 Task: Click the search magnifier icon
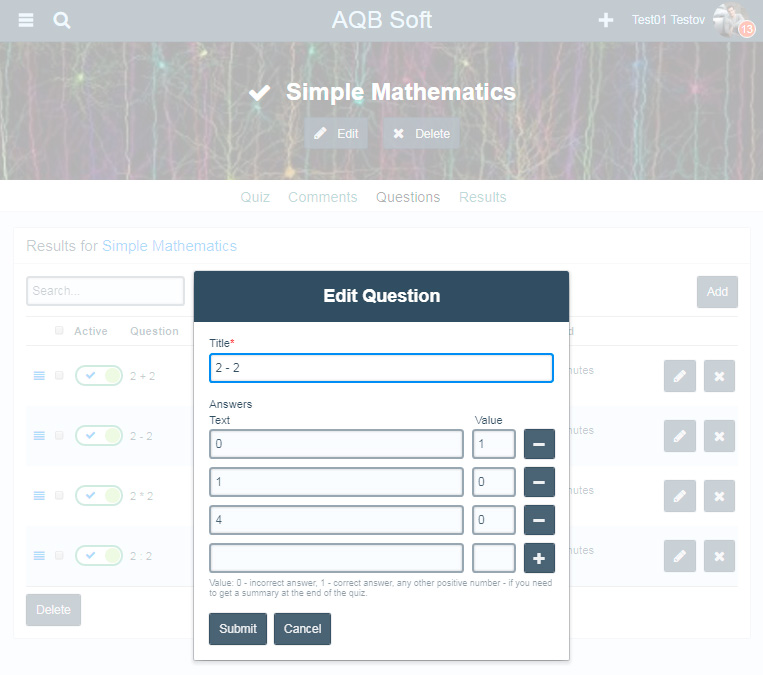[62, 20]
